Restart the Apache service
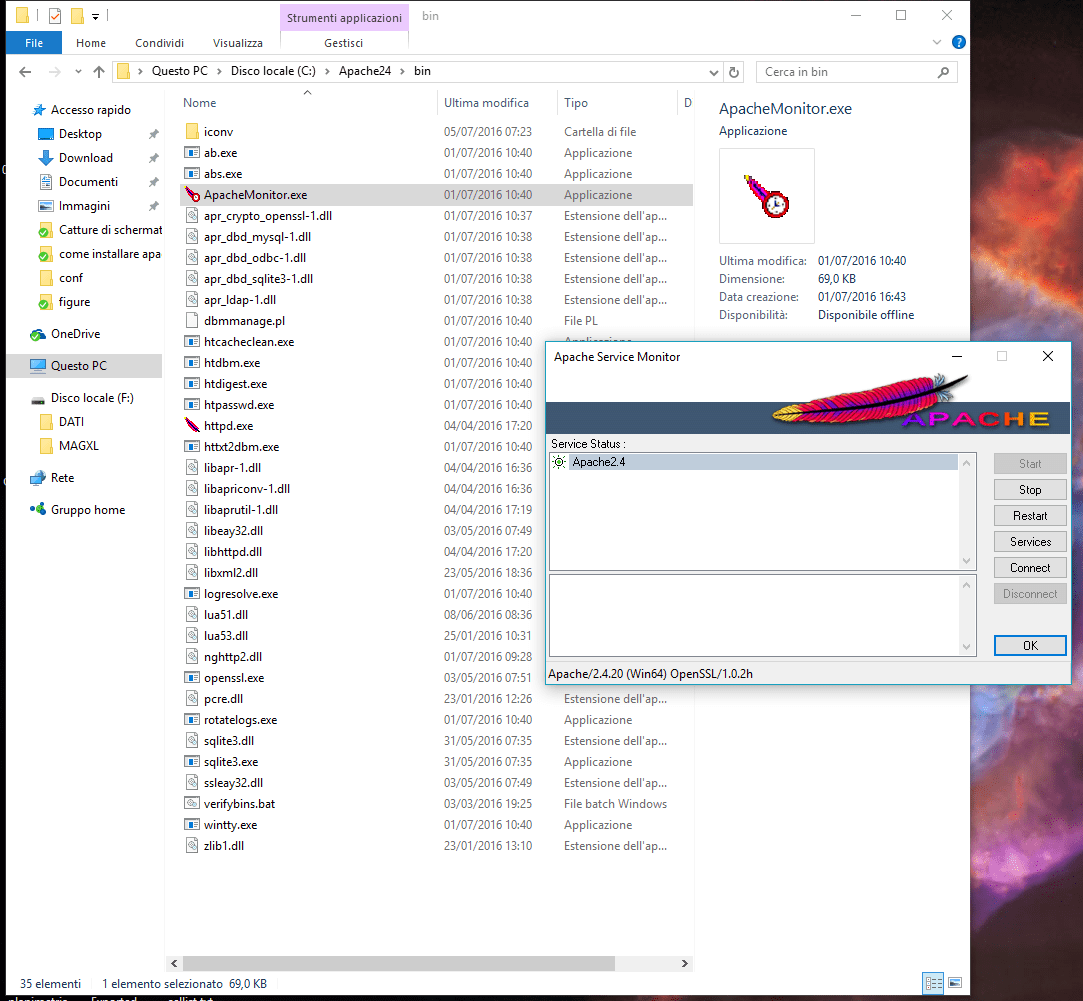 (x=1030, y=515)
